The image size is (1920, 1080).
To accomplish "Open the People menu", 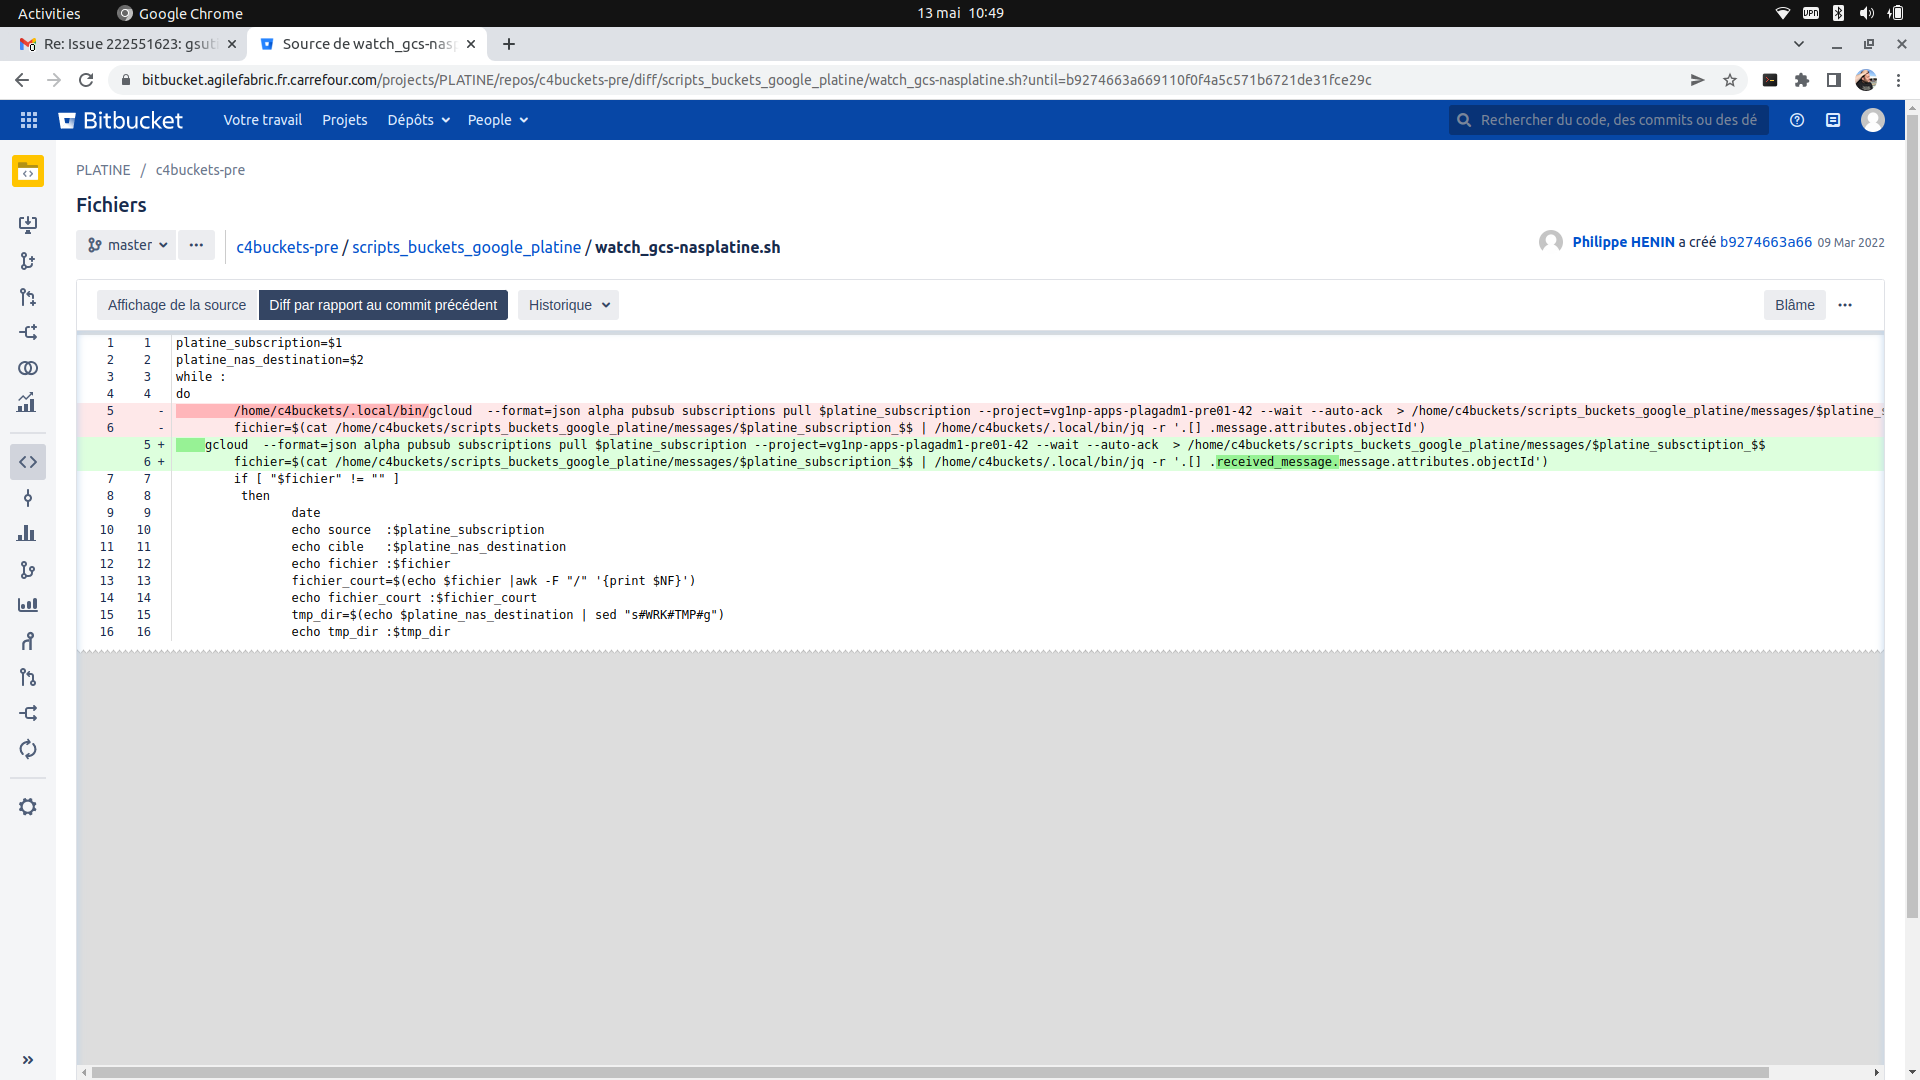I will [x=497, y=120].
